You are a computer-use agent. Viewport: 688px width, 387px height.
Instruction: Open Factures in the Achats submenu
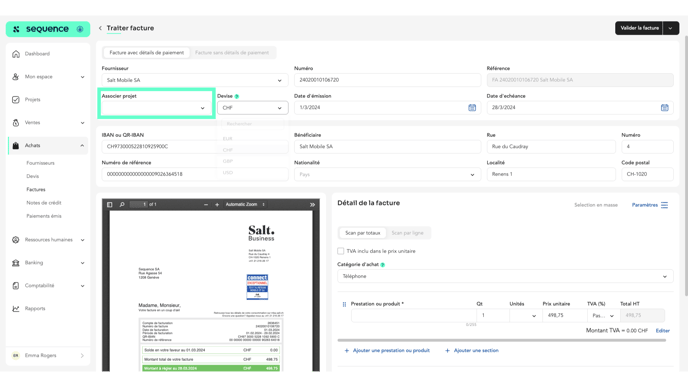tap(36, 190)
